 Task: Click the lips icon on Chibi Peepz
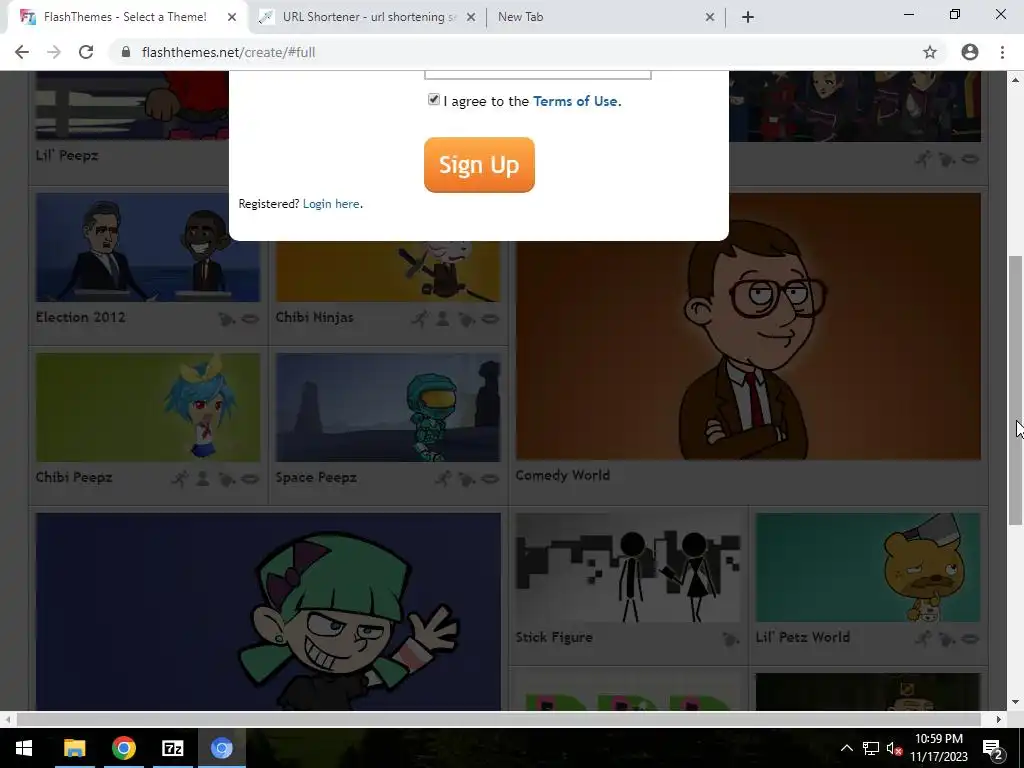click(x=249, y=479)
